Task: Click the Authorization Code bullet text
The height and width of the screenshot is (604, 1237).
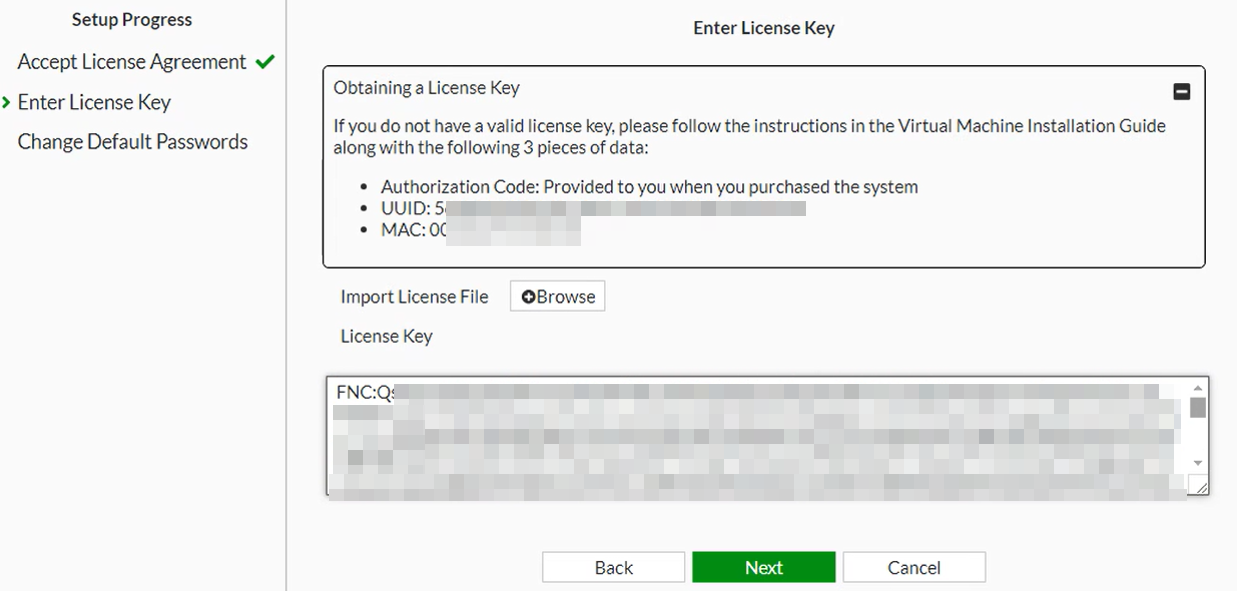Action: [649, 187]
